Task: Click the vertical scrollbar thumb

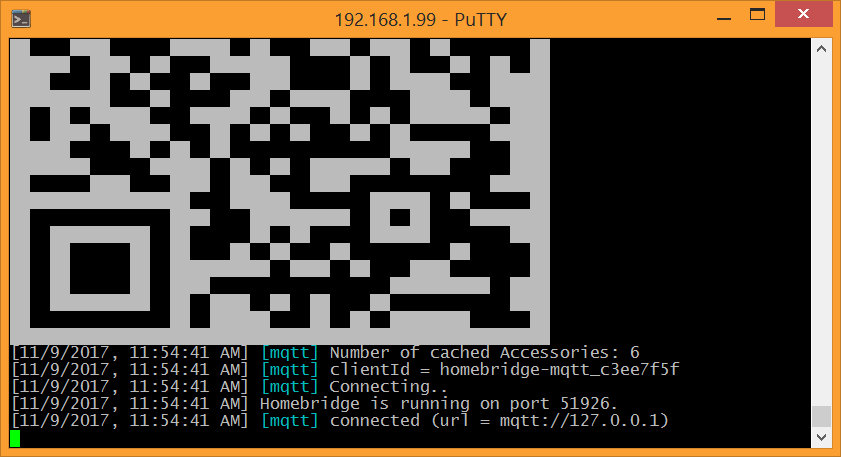Action: coord(821,416)
